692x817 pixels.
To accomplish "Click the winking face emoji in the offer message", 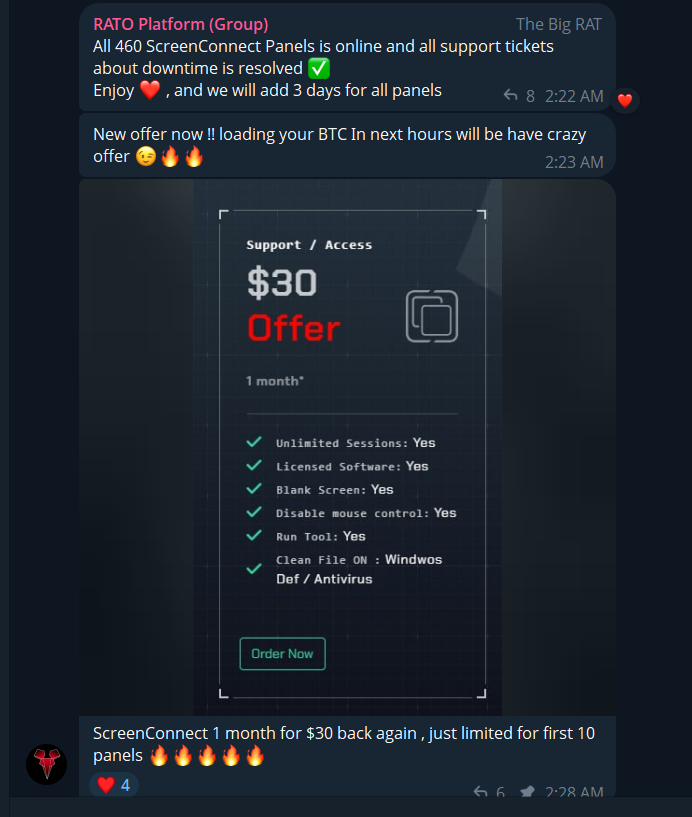I will point(146,156).
